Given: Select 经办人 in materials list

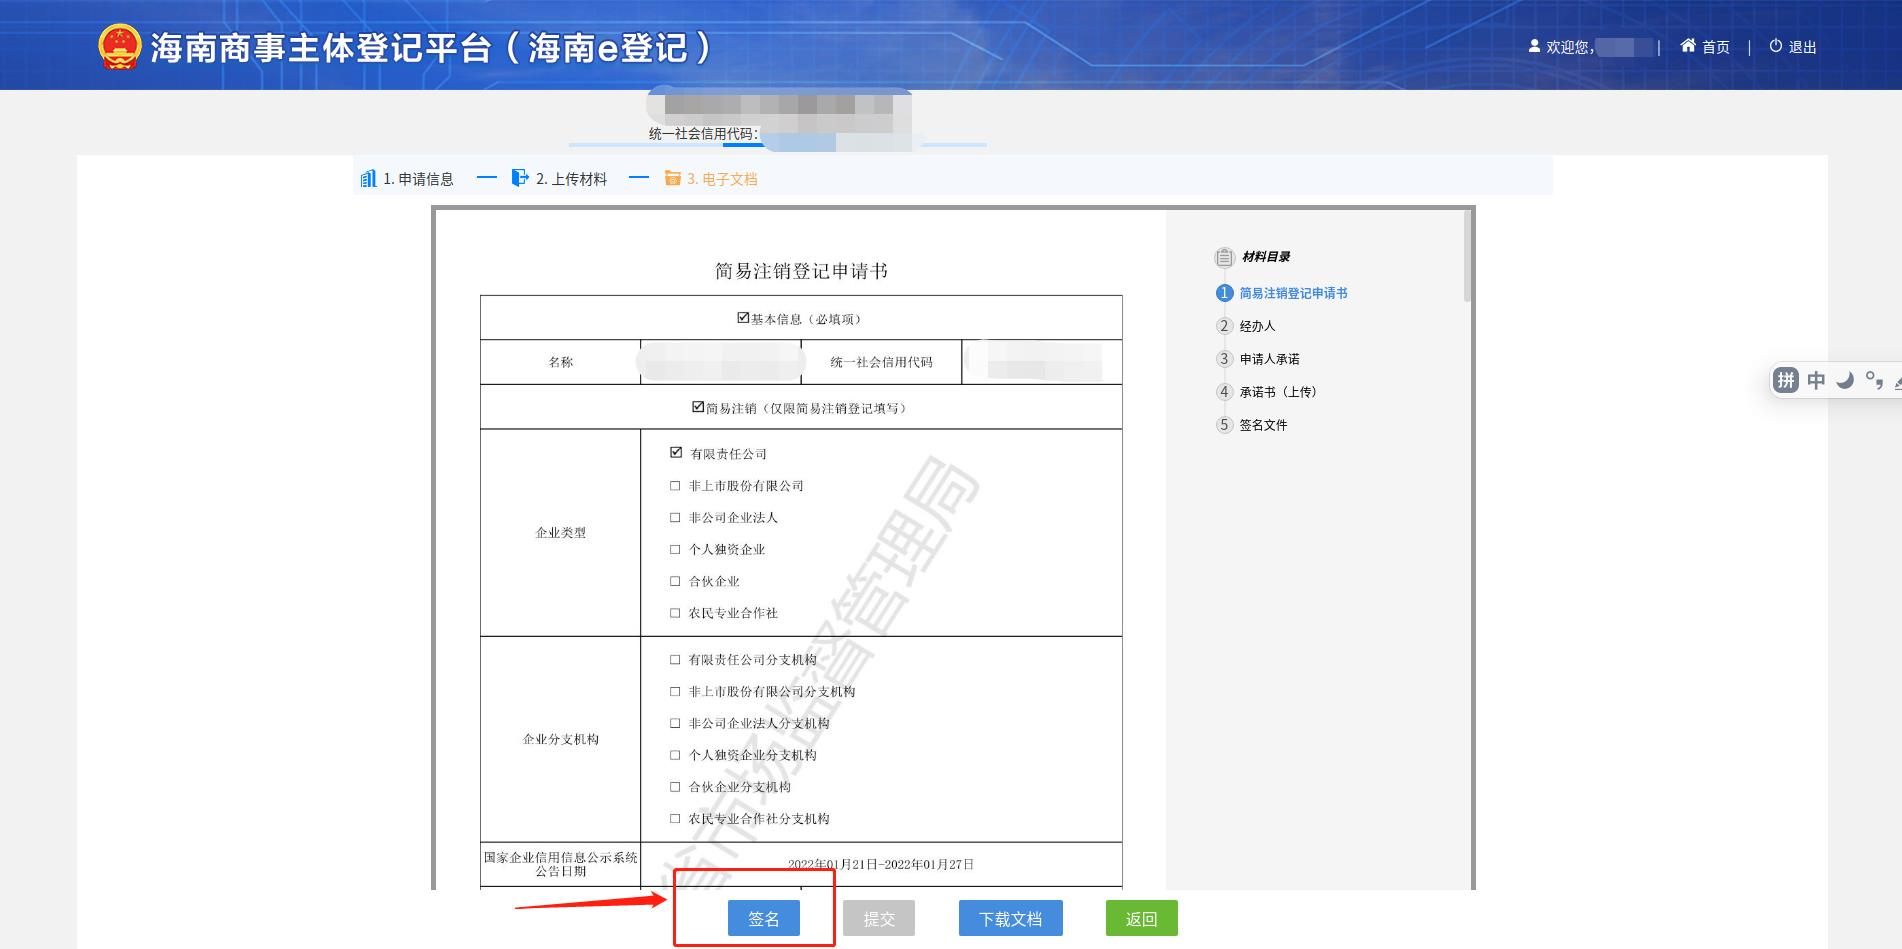Looking at the screenshot, I should (1257, 326).
